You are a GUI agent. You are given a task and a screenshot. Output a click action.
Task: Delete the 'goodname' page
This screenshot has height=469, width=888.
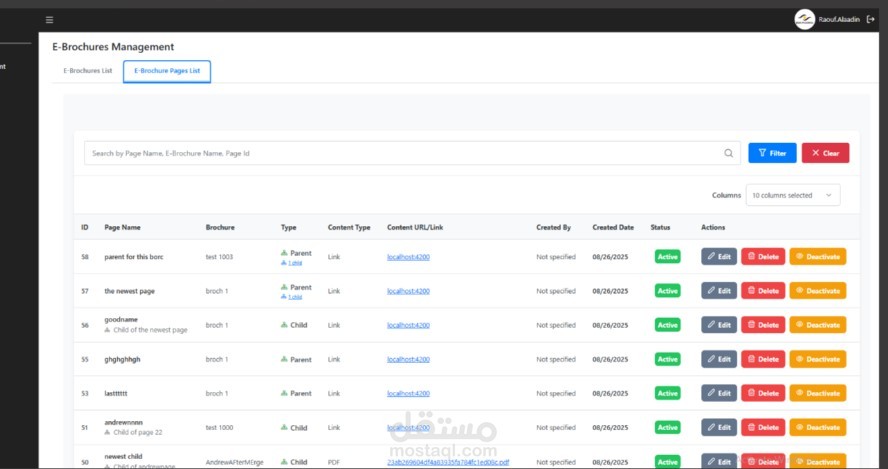(x=763, y=325)
